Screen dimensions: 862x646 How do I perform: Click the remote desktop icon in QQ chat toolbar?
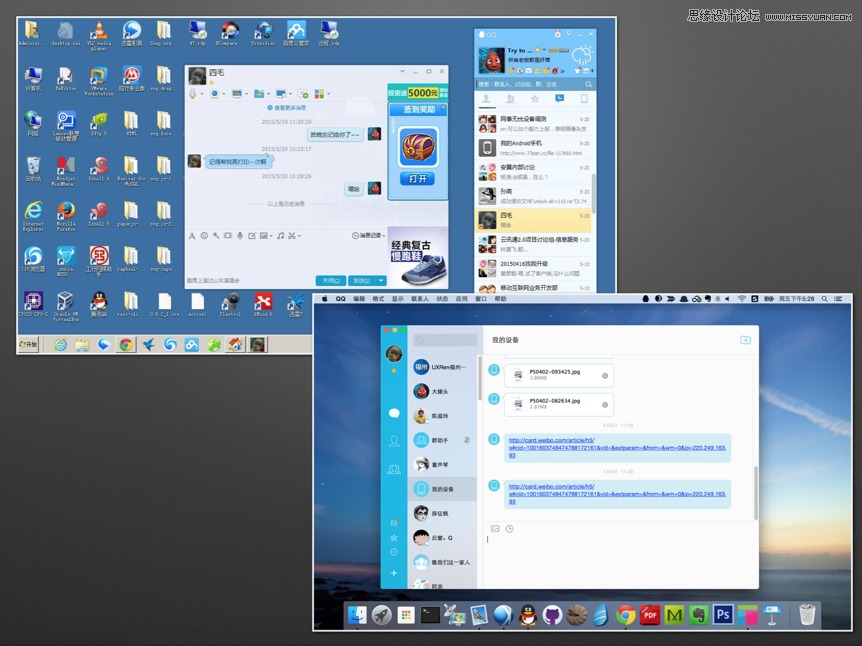click(x=281, y=93)
